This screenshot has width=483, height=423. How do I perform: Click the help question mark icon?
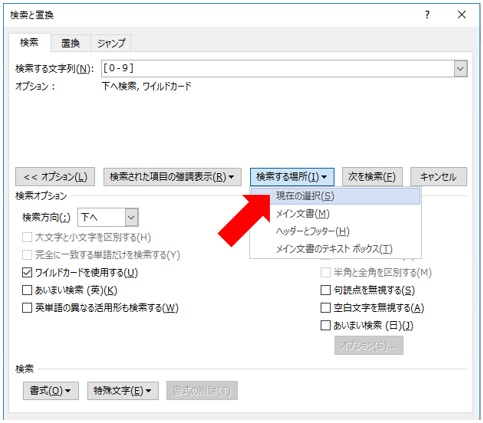click(427, 15)
